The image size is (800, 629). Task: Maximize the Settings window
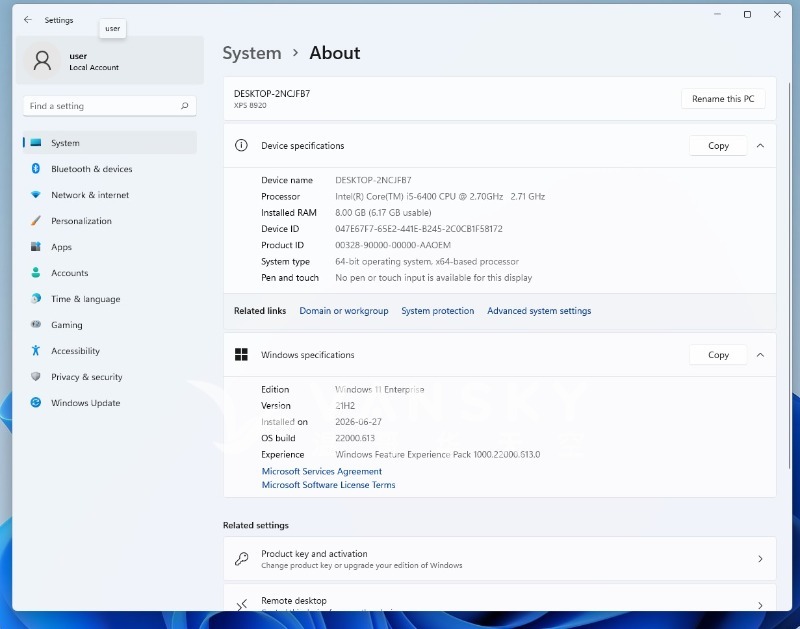click(747, 14)
